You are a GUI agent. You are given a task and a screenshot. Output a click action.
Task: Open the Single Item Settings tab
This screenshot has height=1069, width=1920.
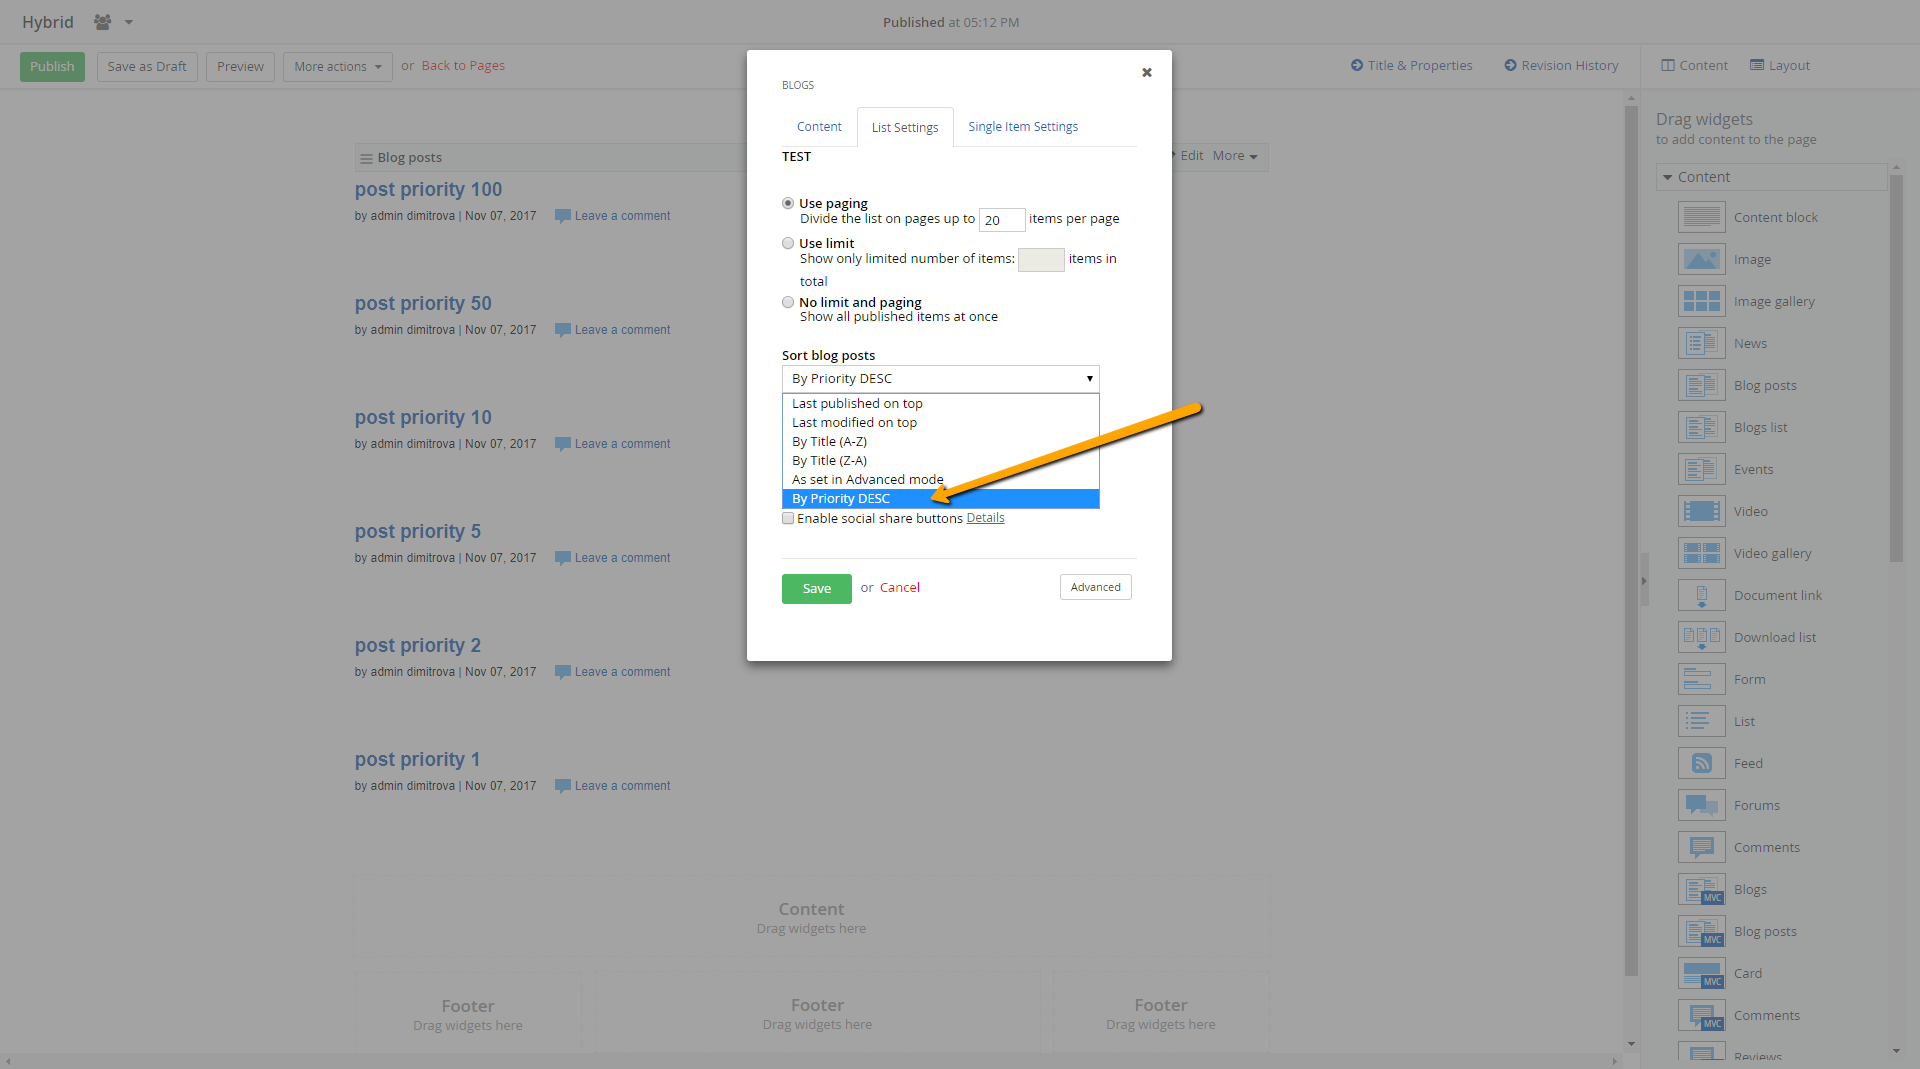tap(1023, 127)
